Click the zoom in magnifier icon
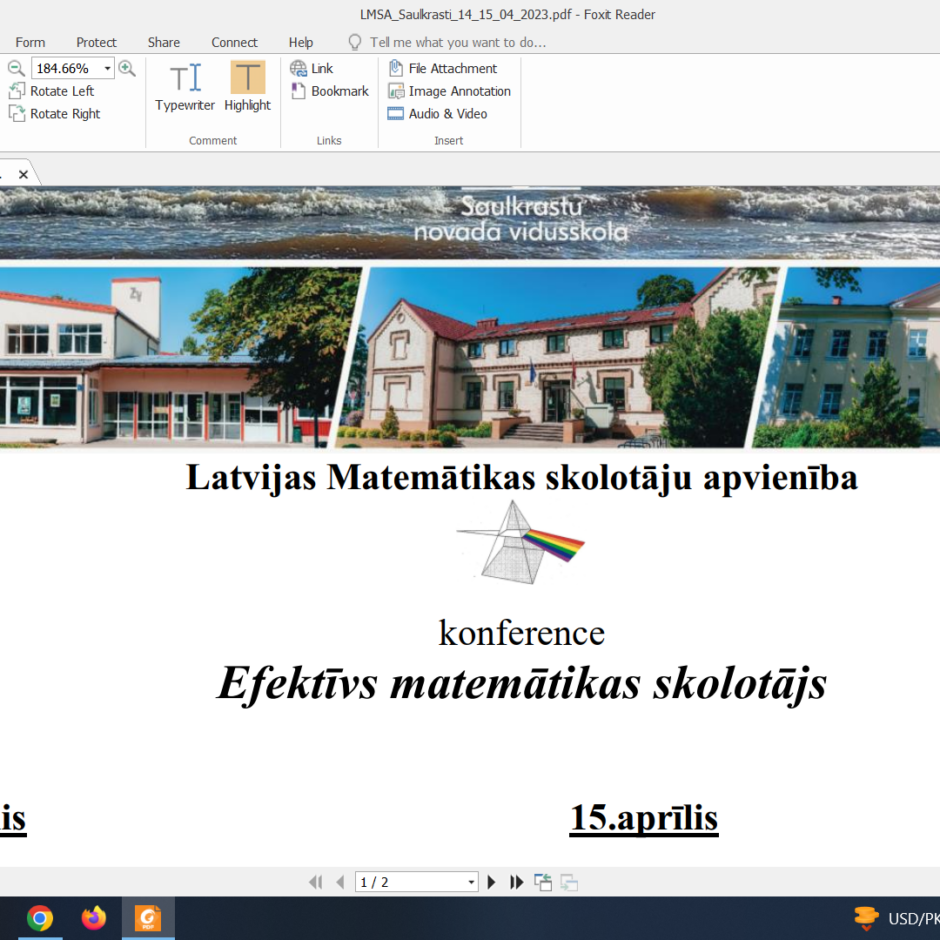Screen dimensions: 940x940 pos(127,68)
